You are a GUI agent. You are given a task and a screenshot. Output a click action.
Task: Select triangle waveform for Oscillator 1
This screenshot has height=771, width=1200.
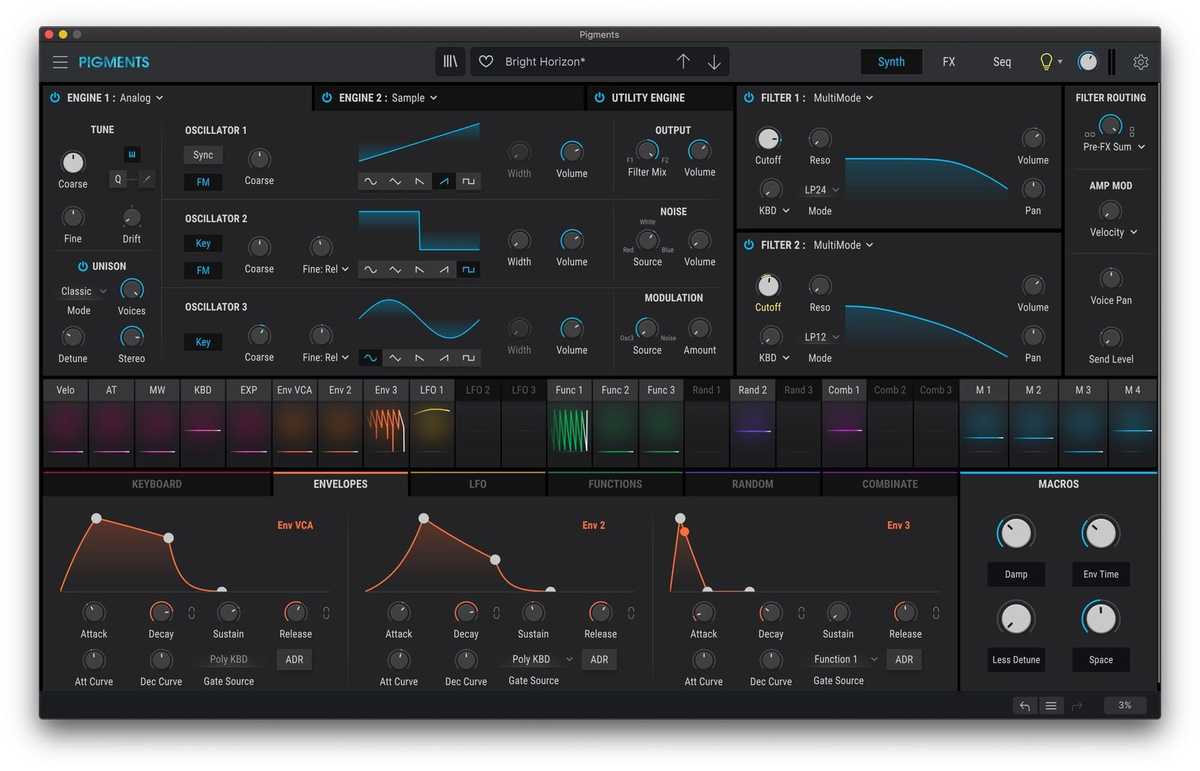[x=395, y=181]
